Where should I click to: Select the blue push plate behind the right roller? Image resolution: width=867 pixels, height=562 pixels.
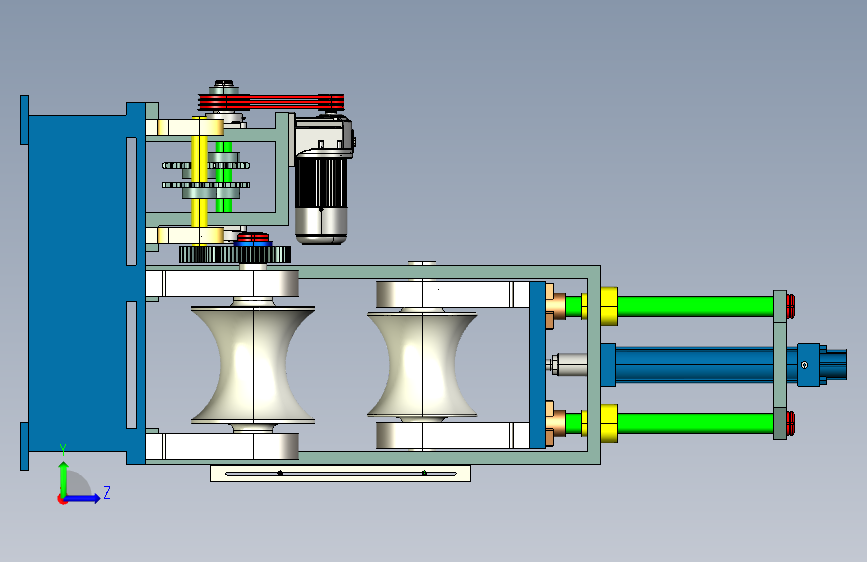(x=537, y=365)
